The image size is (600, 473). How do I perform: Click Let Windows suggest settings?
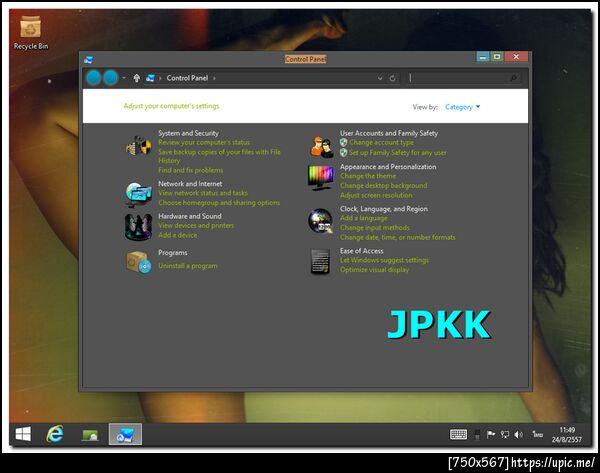tap(384, 260)
